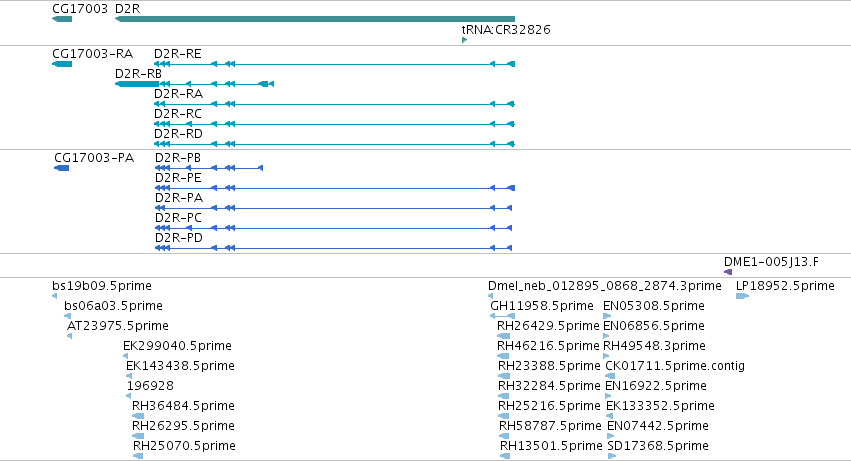The image size is (851, 461).
Task: Select the CG17003 gene label
Action: 80,9
